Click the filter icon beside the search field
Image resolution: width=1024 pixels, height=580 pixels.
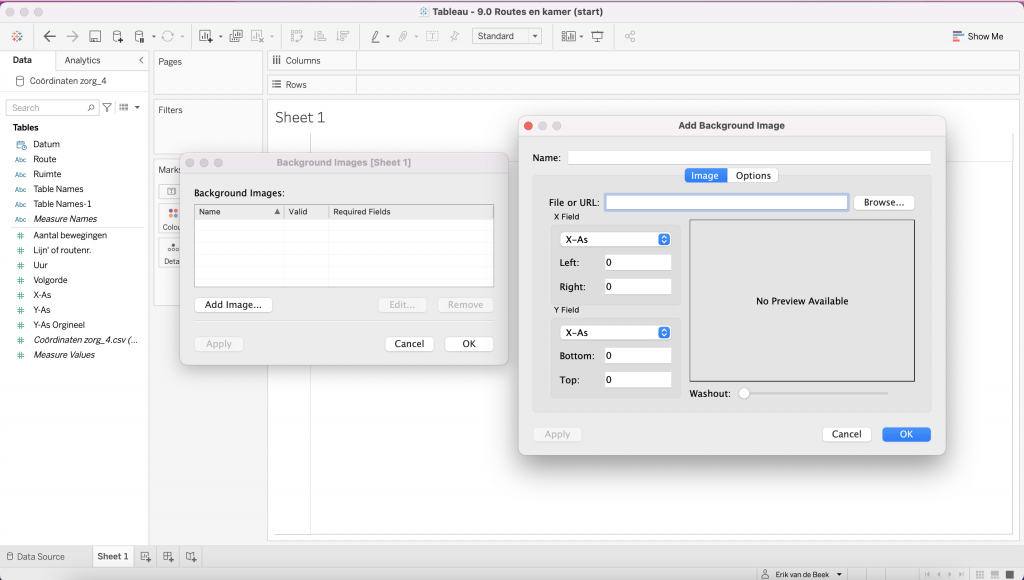107,107
